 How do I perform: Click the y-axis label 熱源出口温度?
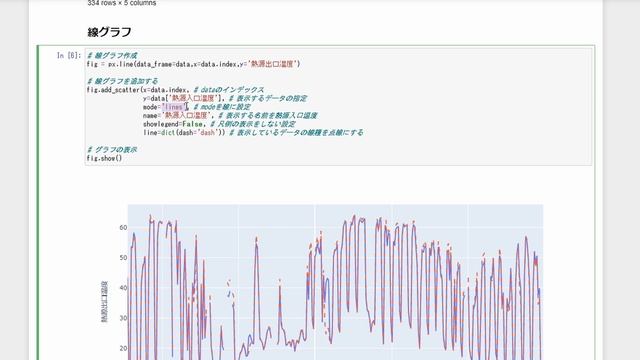104,302
